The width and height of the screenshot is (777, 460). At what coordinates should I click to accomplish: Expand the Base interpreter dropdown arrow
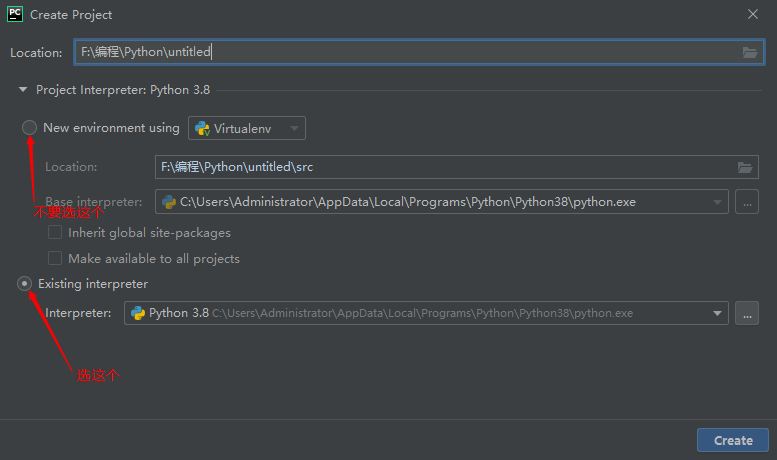tap(717, 202)
